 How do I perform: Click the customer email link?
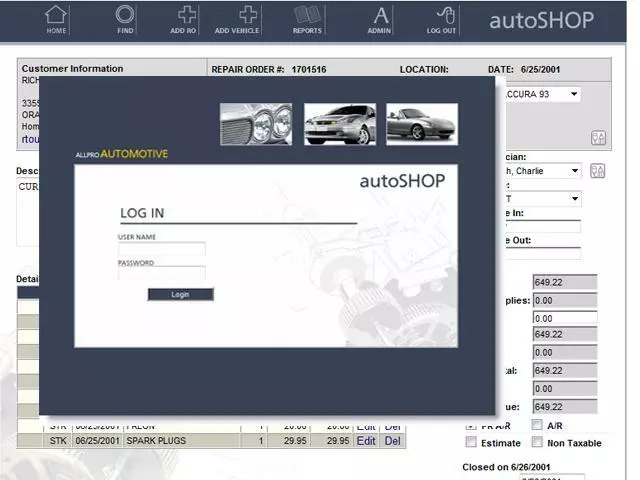tap(31, 139)
